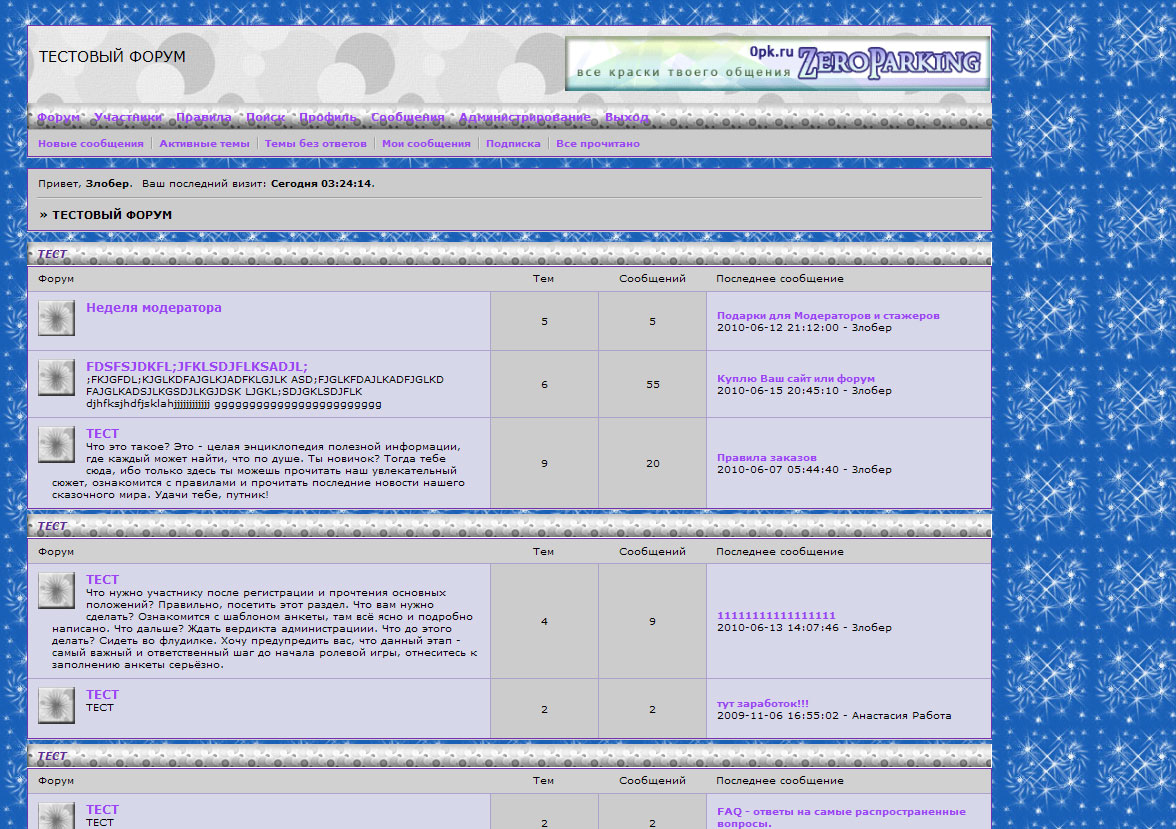The height and width of the screenshot is (829, 1176).
Task: Open Активные темы list
Action: point(204,144)
